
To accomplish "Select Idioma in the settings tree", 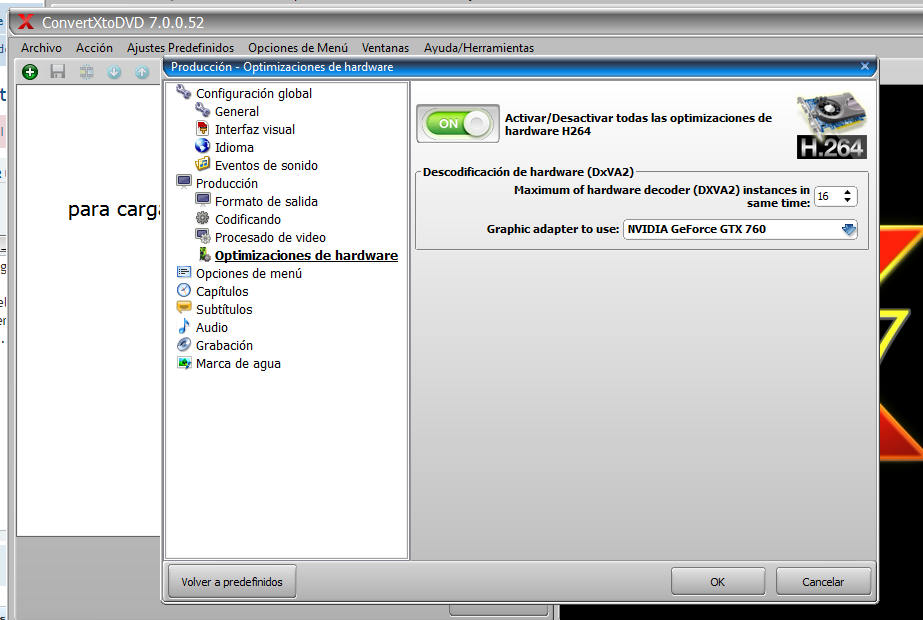I will click(234, 147).
